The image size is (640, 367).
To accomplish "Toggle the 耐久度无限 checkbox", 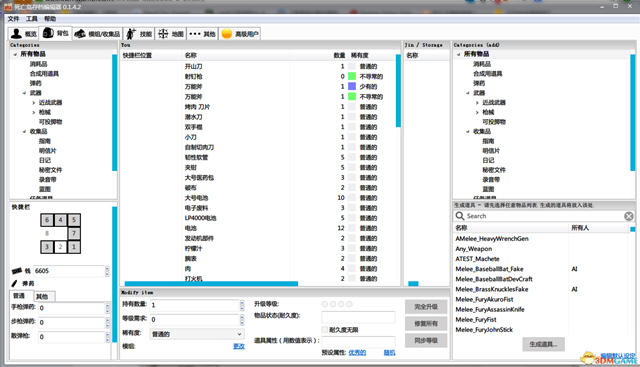I will click(324, 329).
